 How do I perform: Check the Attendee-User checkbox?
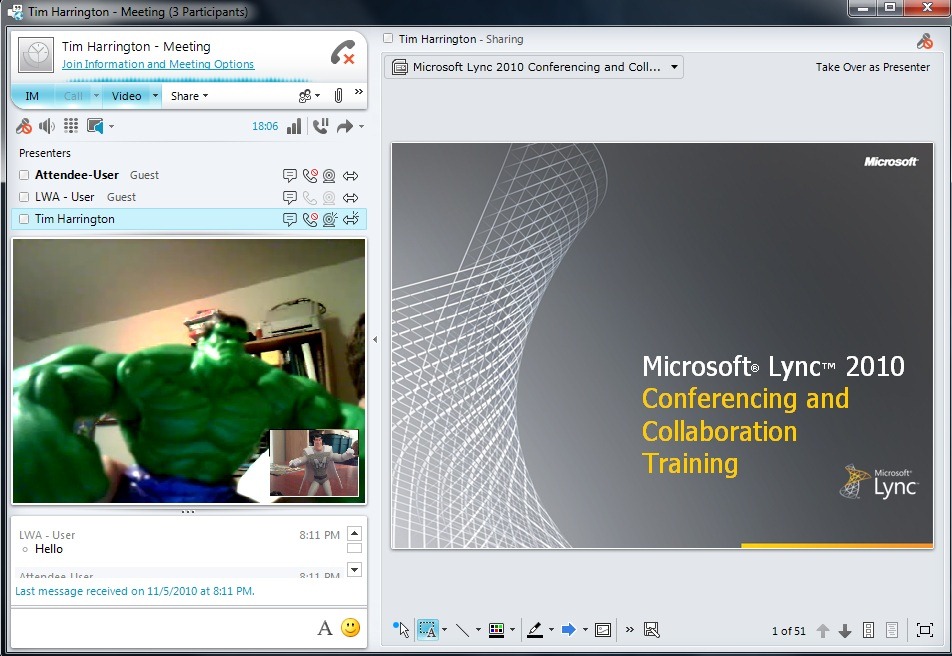(x=24, y=175)
